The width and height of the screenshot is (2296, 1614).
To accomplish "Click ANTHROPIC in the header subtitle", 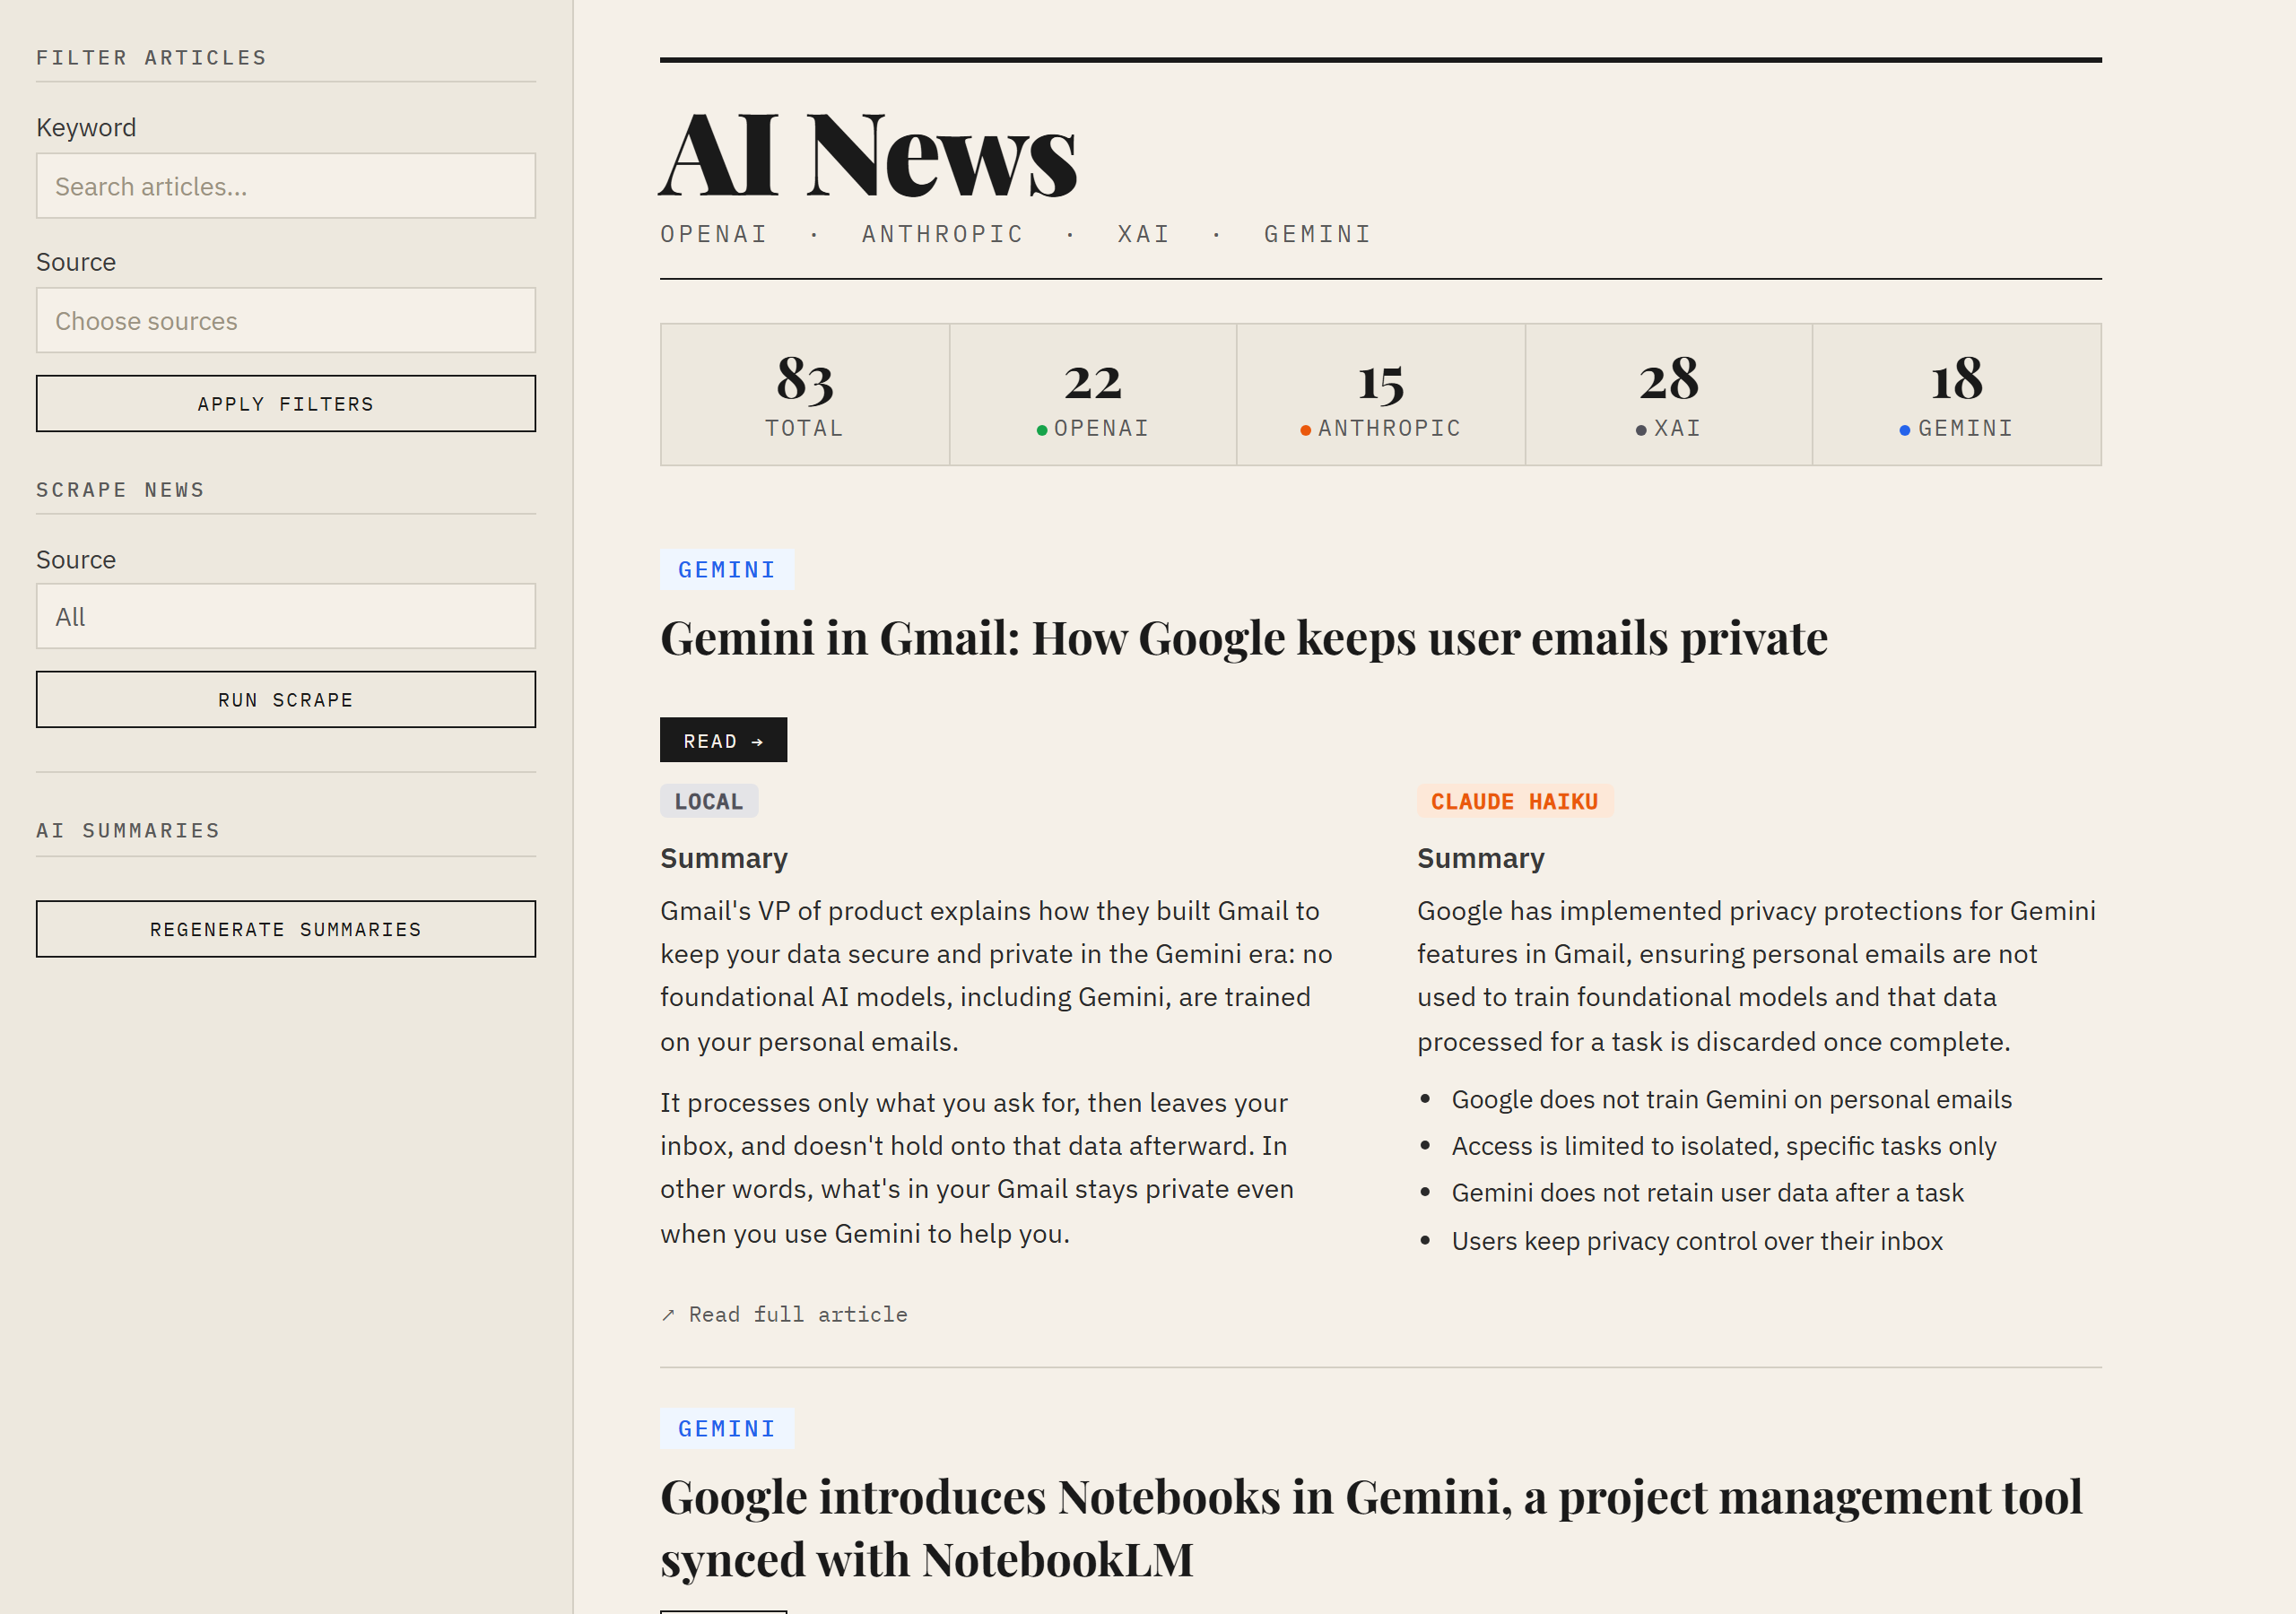I will 943,234.
